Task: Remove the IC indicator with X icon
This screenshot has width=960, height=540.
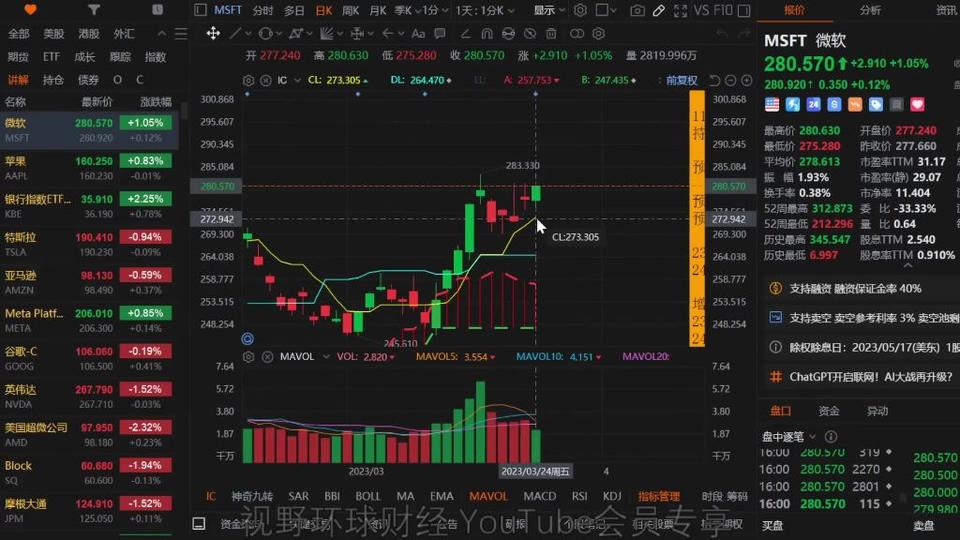Action: (x=266, y=80)
